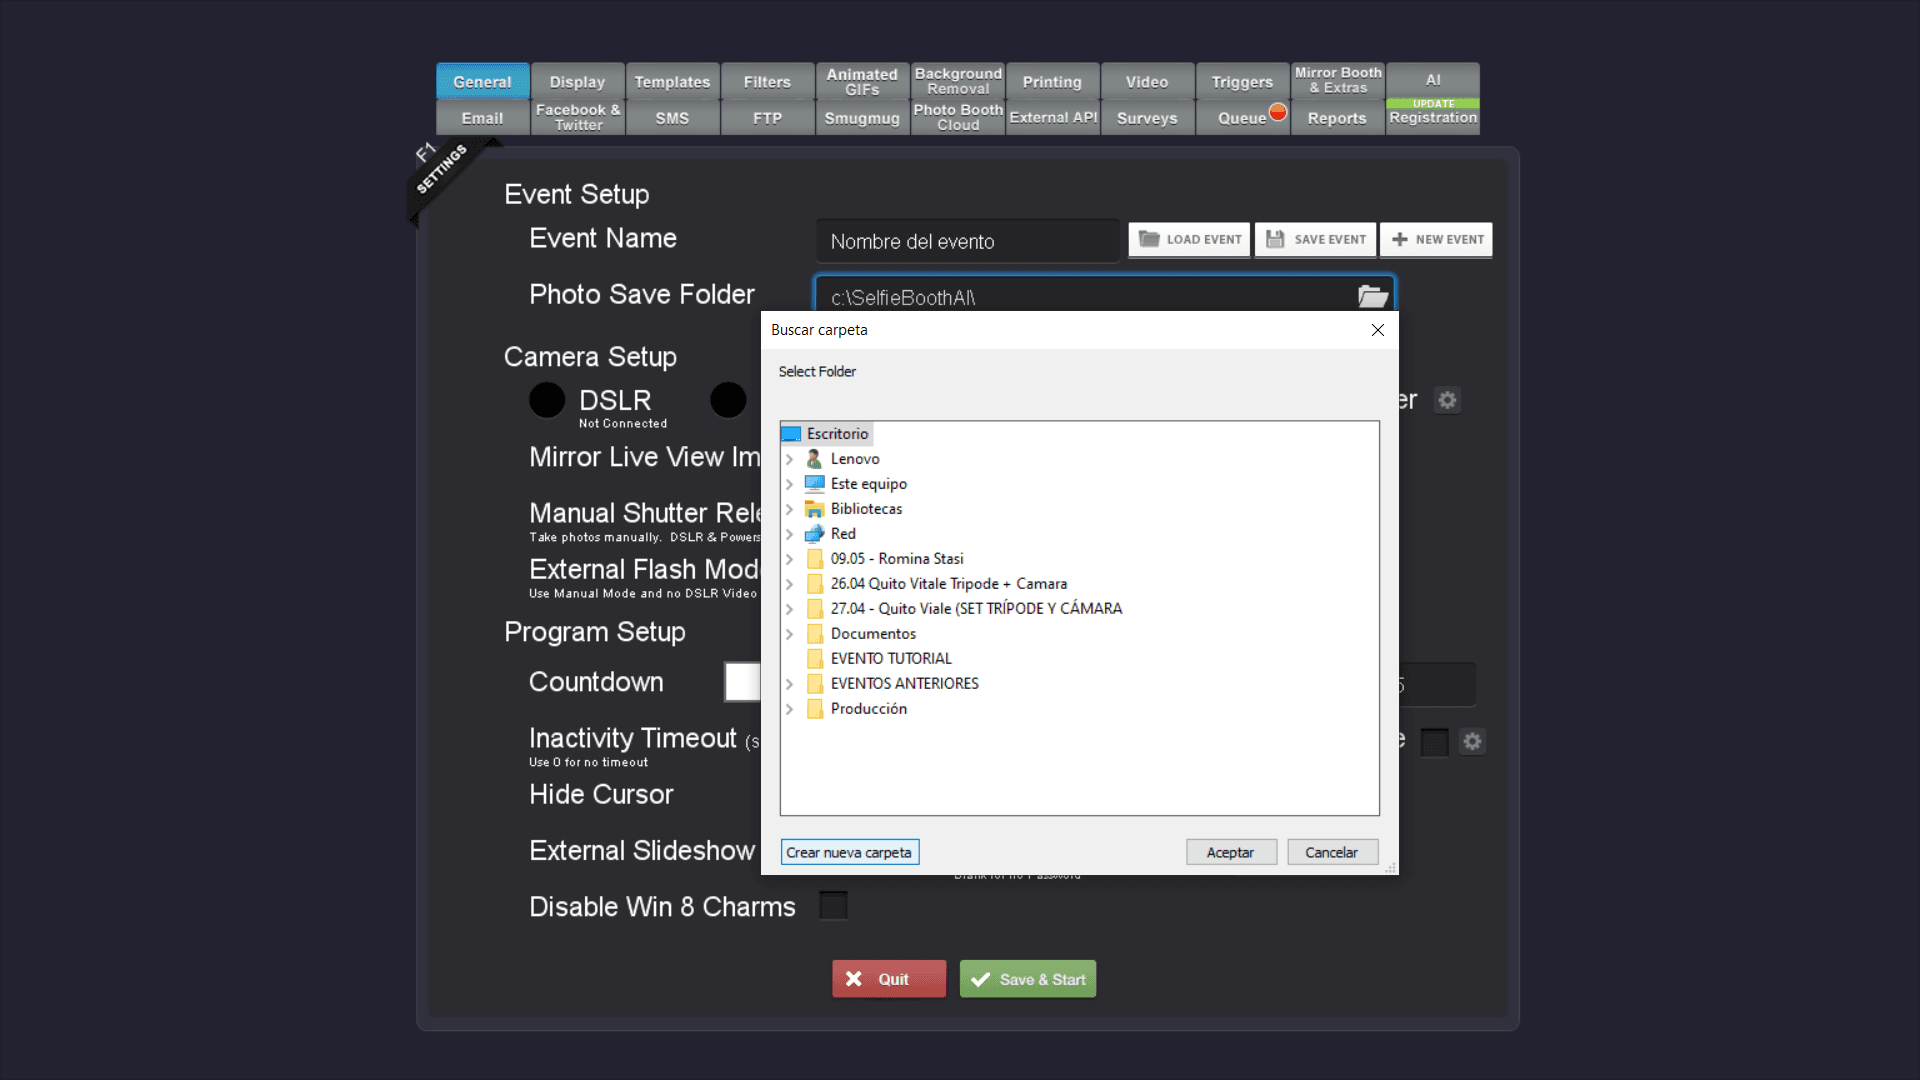Image resolution: width=1920 pixels, height=1080 pixels.
Task: Open the gear settings near Inactivity Timeout row
Action: [1472, 741]
